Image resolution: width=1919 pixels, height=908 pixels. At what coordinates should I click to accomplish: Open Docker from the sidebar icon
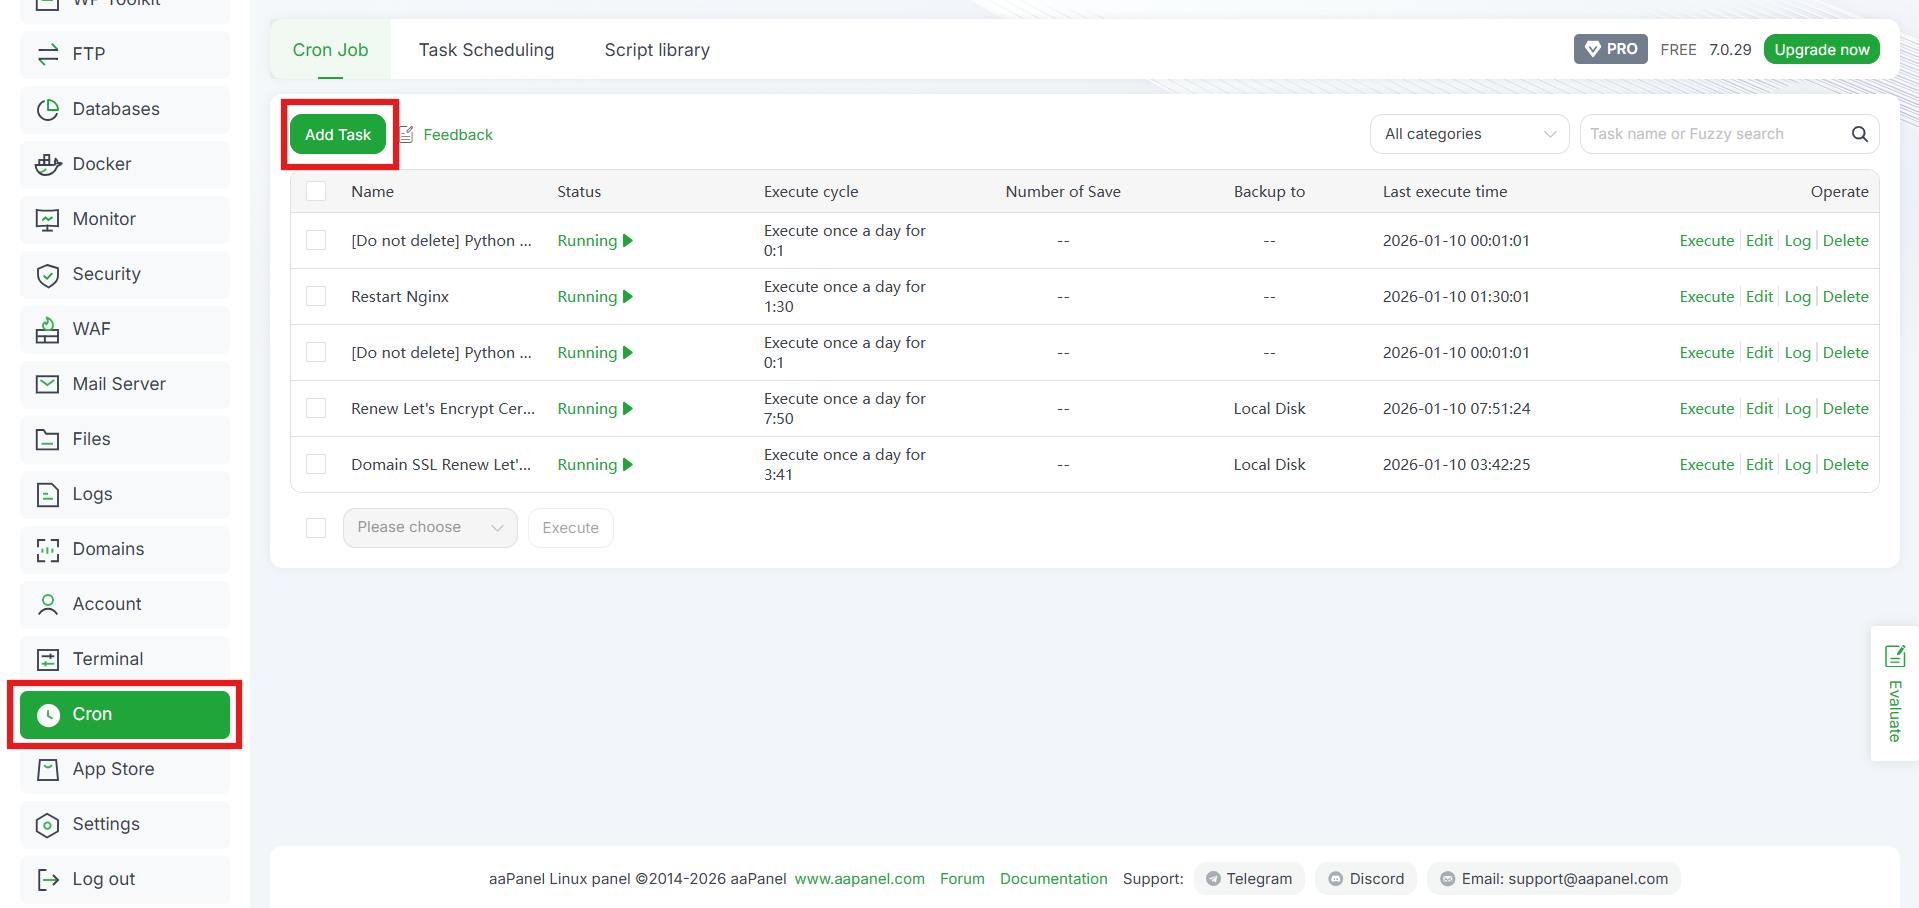(48, 164)
